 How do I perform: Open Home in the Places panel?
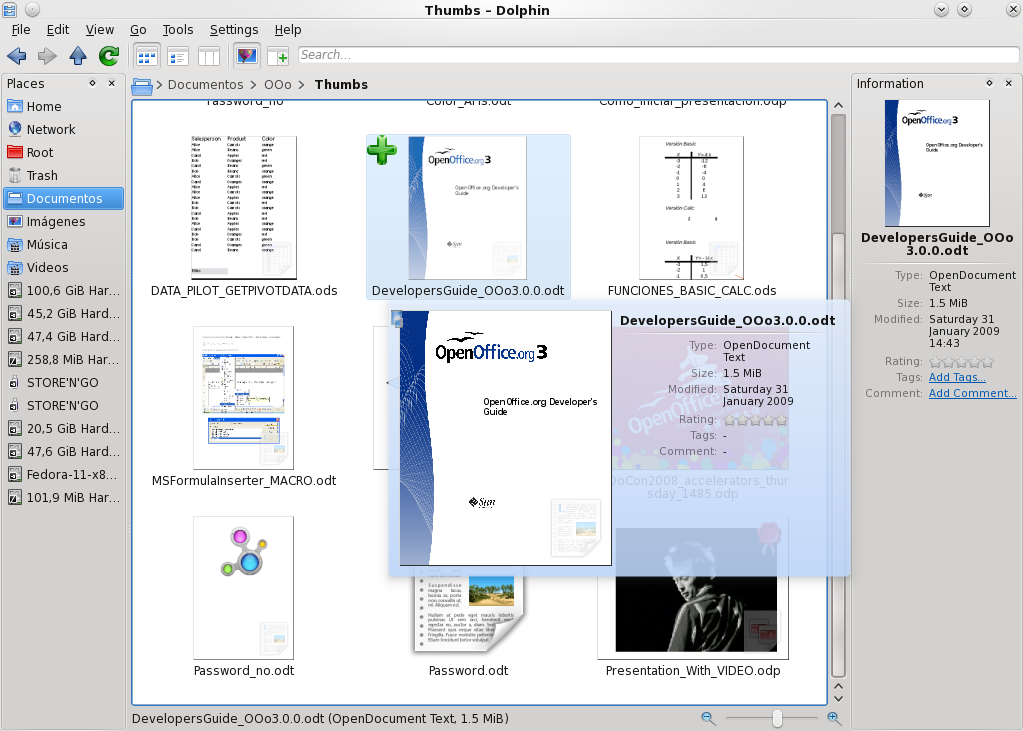(x=63, y=106)
